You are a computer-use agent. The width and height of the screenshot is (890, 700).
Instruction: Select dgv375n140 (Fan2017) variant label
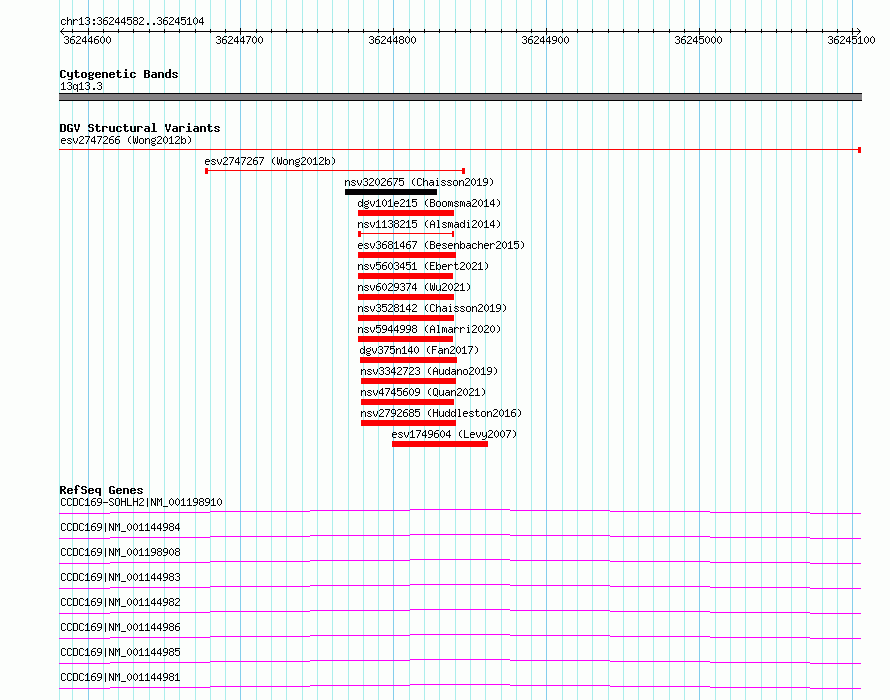419,350
